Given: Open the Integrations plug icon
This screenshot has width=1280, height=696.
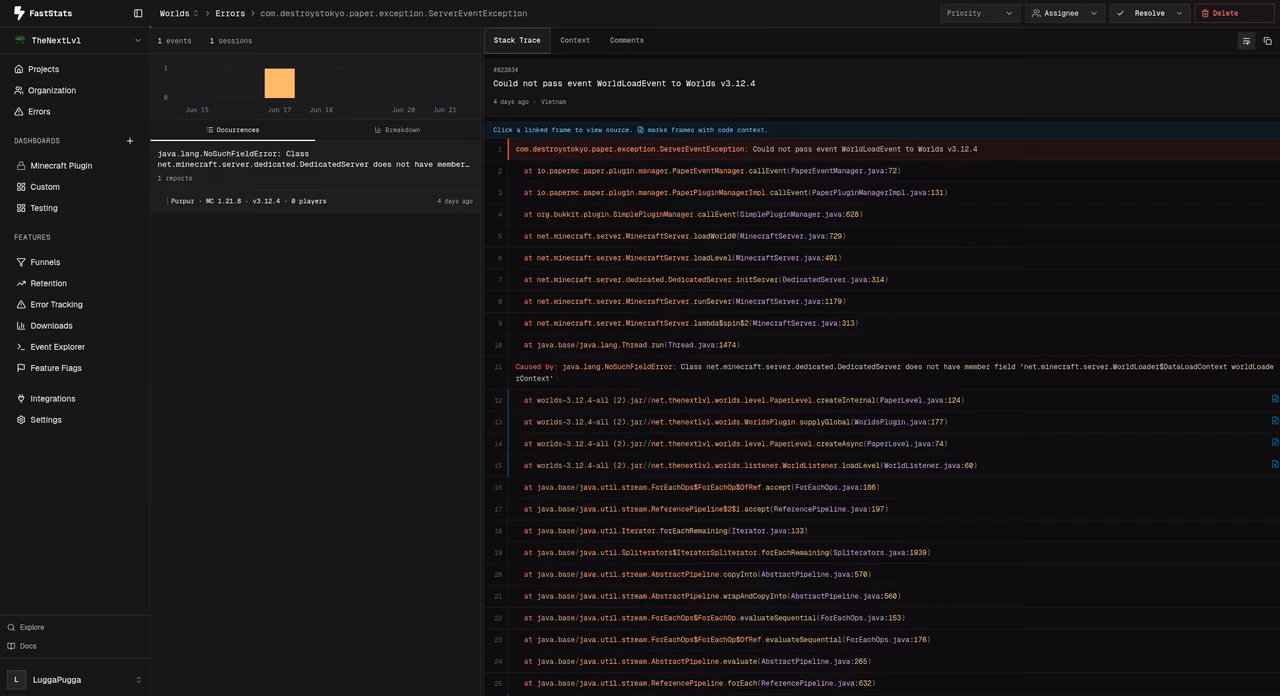Looking at the screenshot, I should click(21, 398).
